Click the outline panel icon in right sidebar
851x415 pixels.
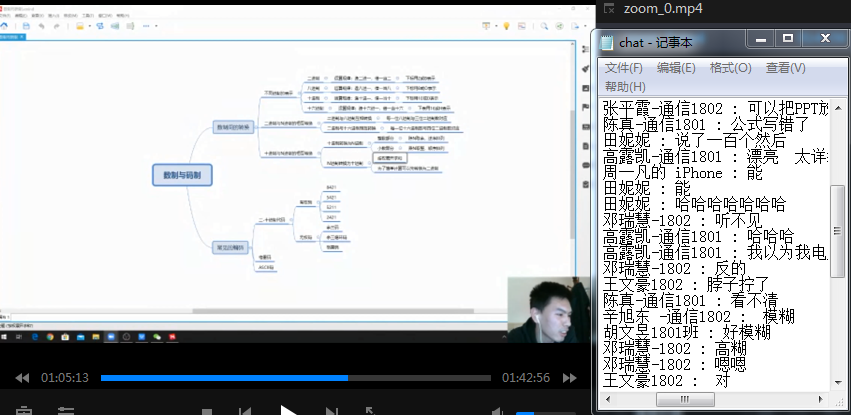[585, 49]
